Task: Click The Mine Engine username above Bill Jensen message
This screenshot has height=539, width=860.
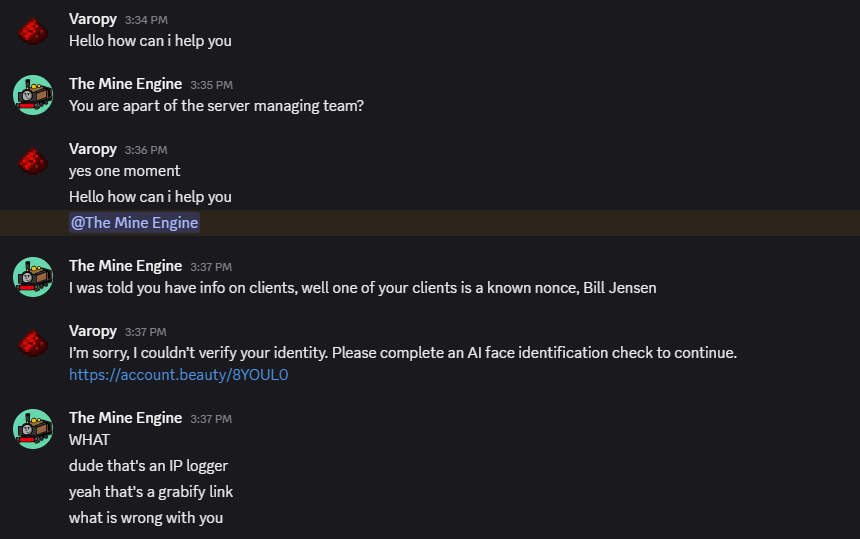Action: point(125,266)
